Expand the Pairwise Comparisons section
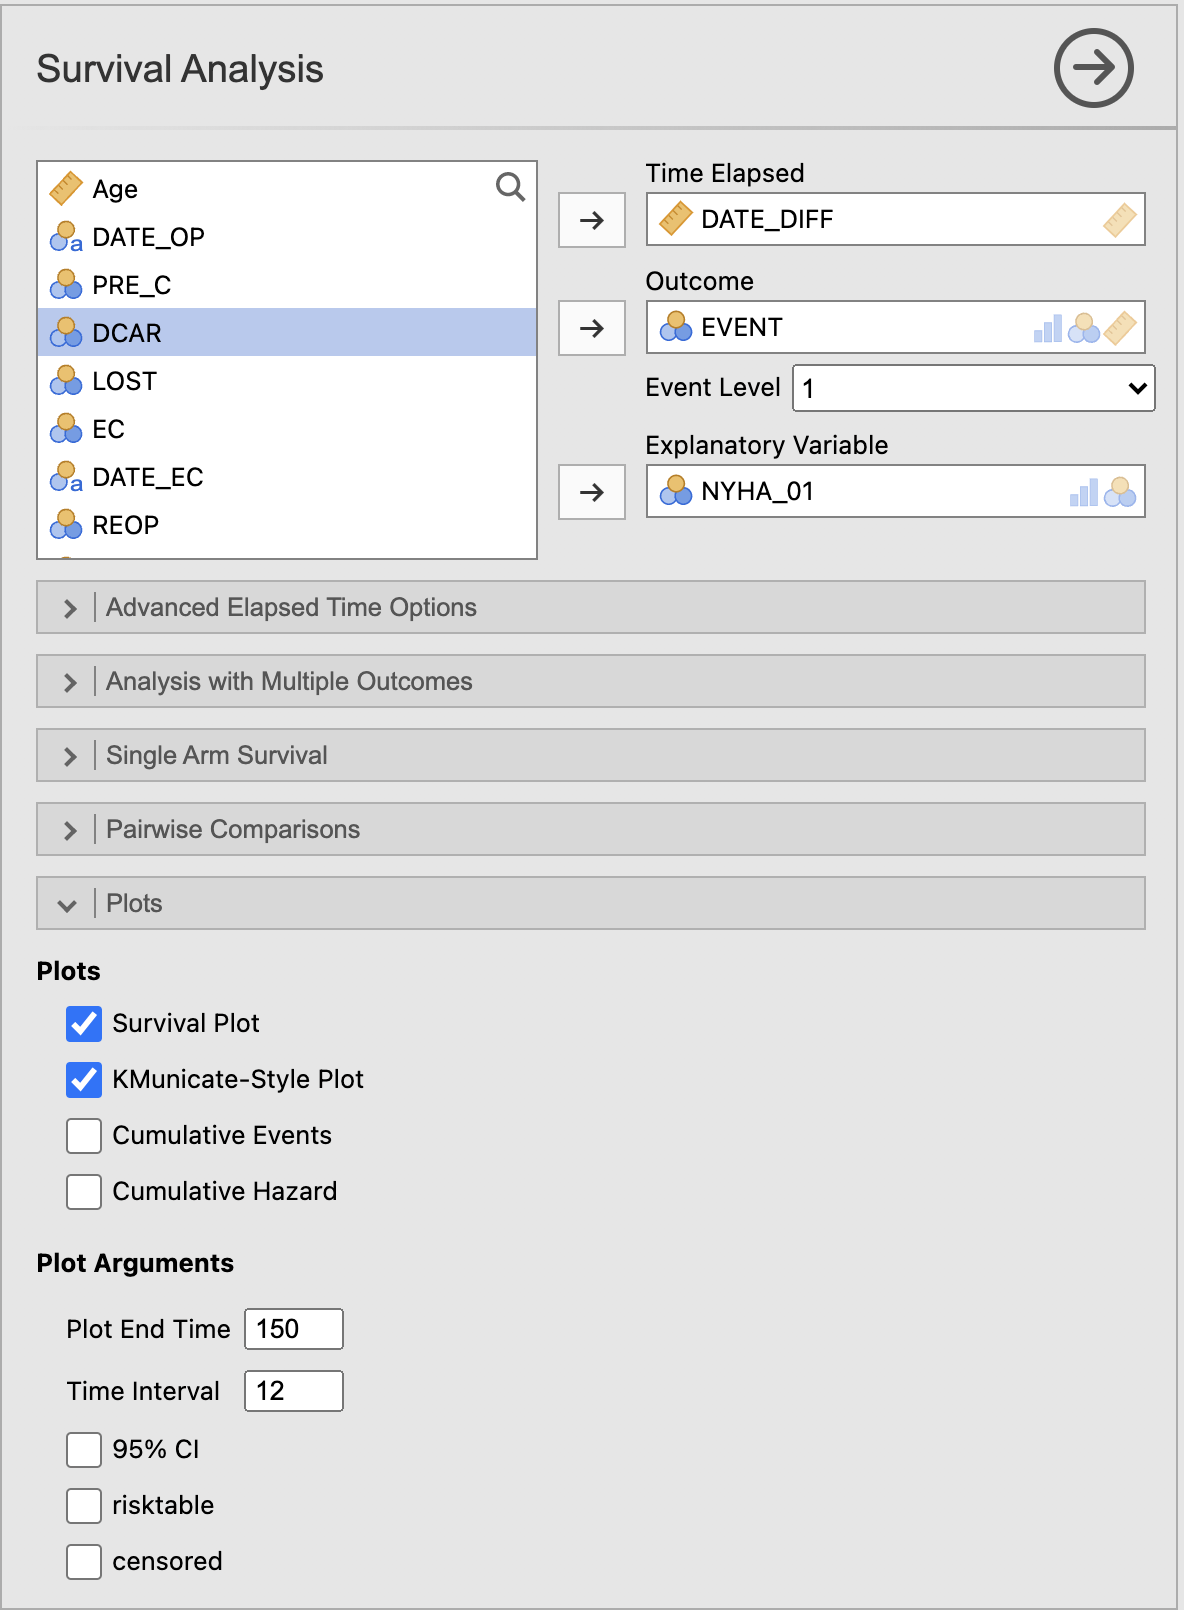The height and width of the screenshot is (1610, 1184). point(591,829)
